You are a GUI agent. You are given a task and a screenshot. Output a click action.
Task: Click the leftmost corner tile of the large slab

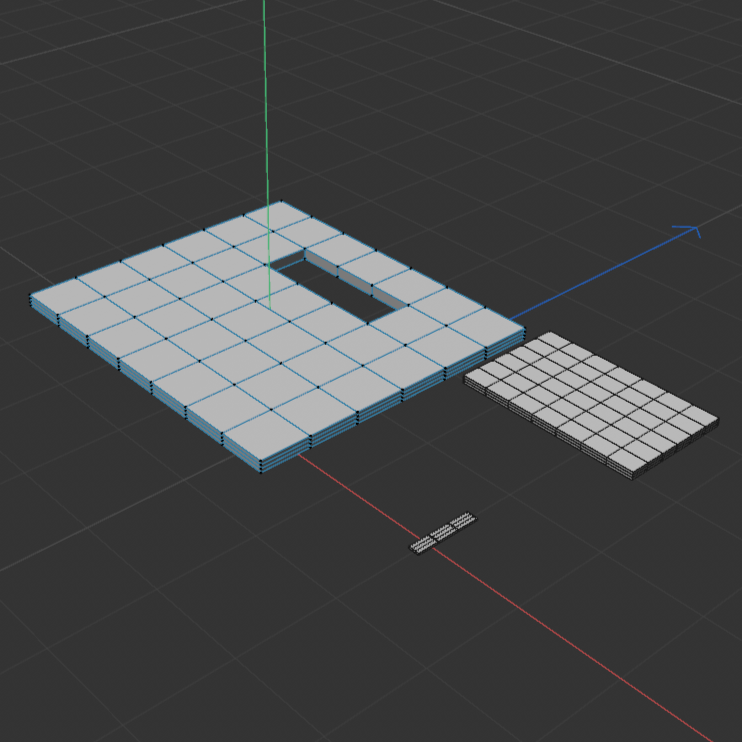pos(62,297)
